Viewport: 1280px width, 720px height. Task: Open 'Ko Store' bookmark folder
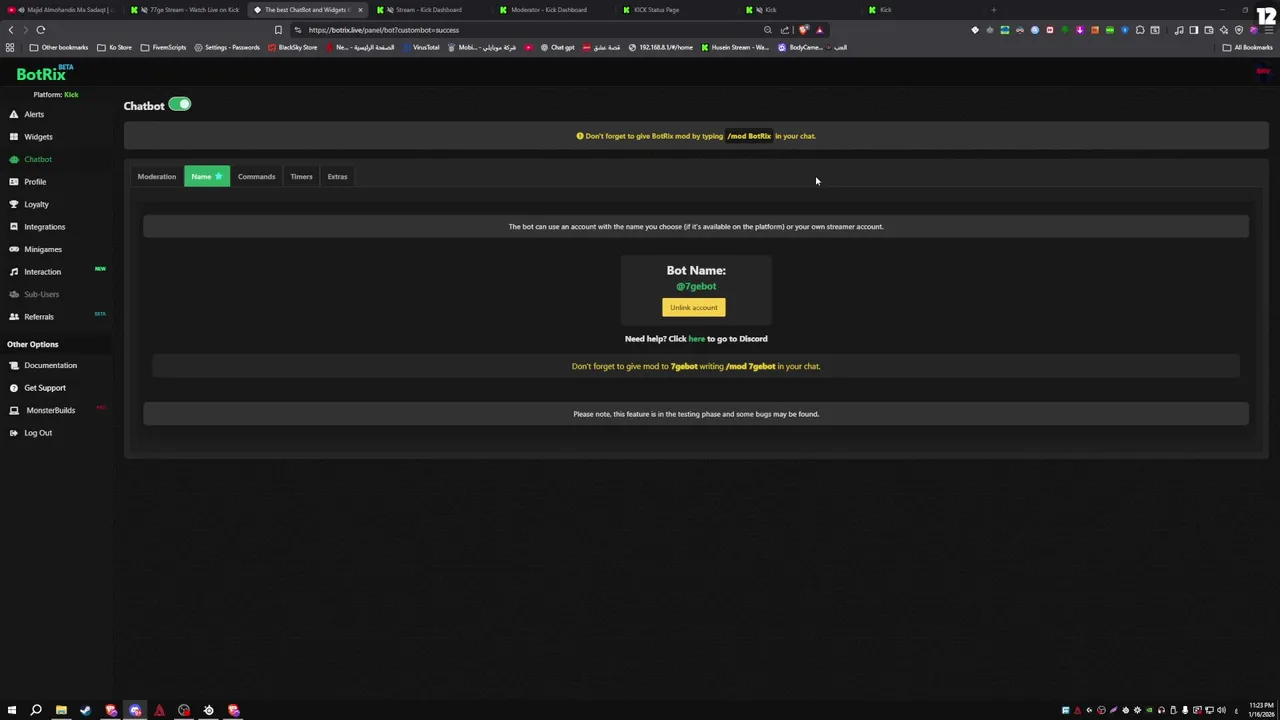pyautogui.click(x=114, y=47)
